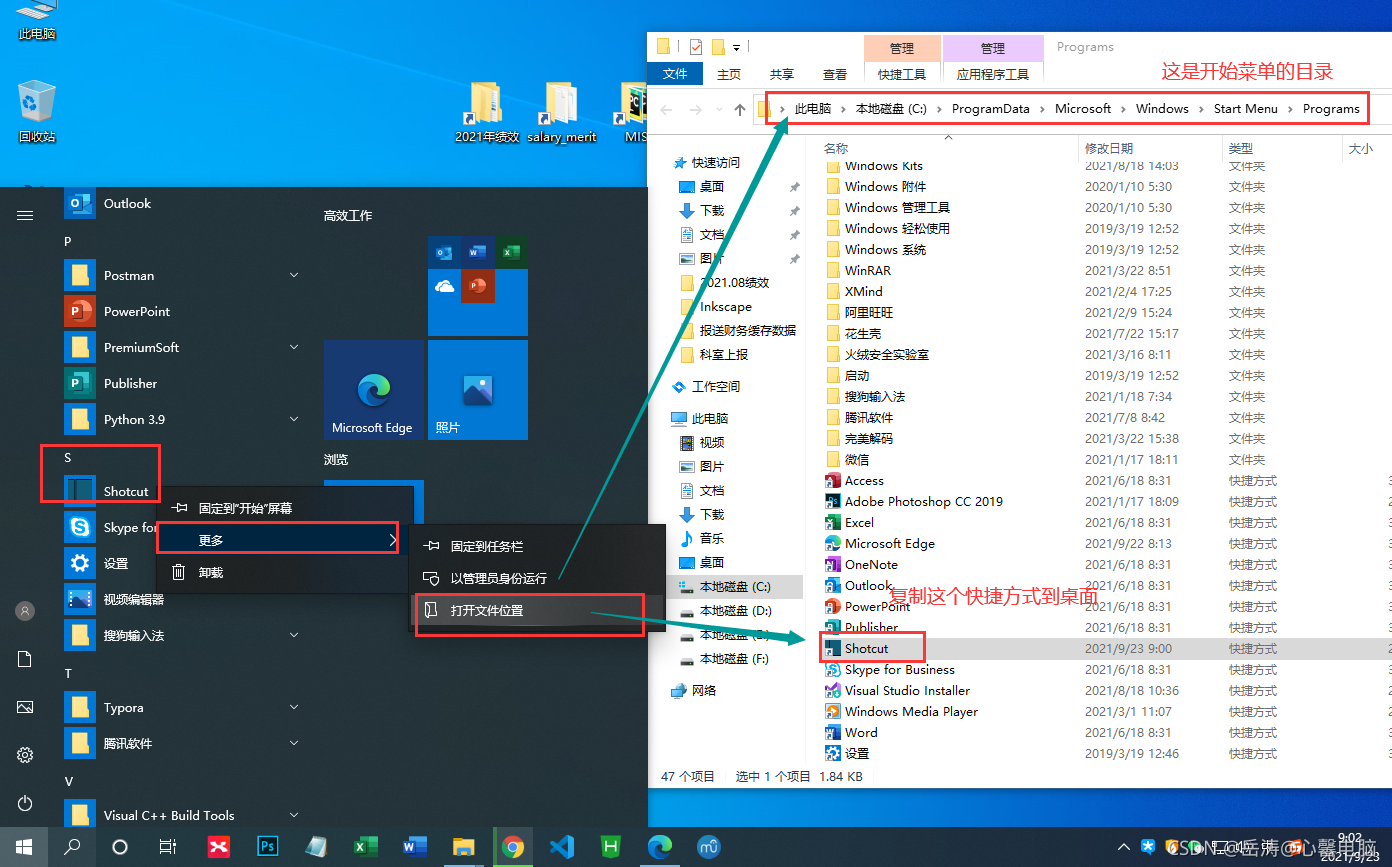Select Shotcut shortcut in file list
1392x867 pixels.
pyautogui.click(x=866, y=648)
